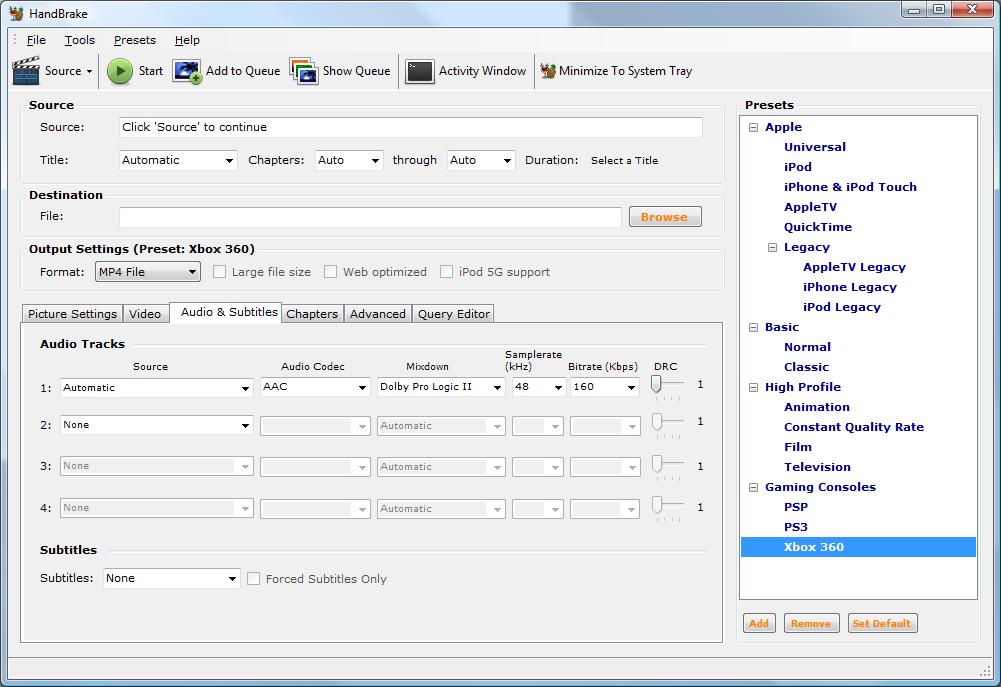Click the green Start play icon
Image resolution: width=1001 pixels, height=687 pixels.
coord(119,71)
